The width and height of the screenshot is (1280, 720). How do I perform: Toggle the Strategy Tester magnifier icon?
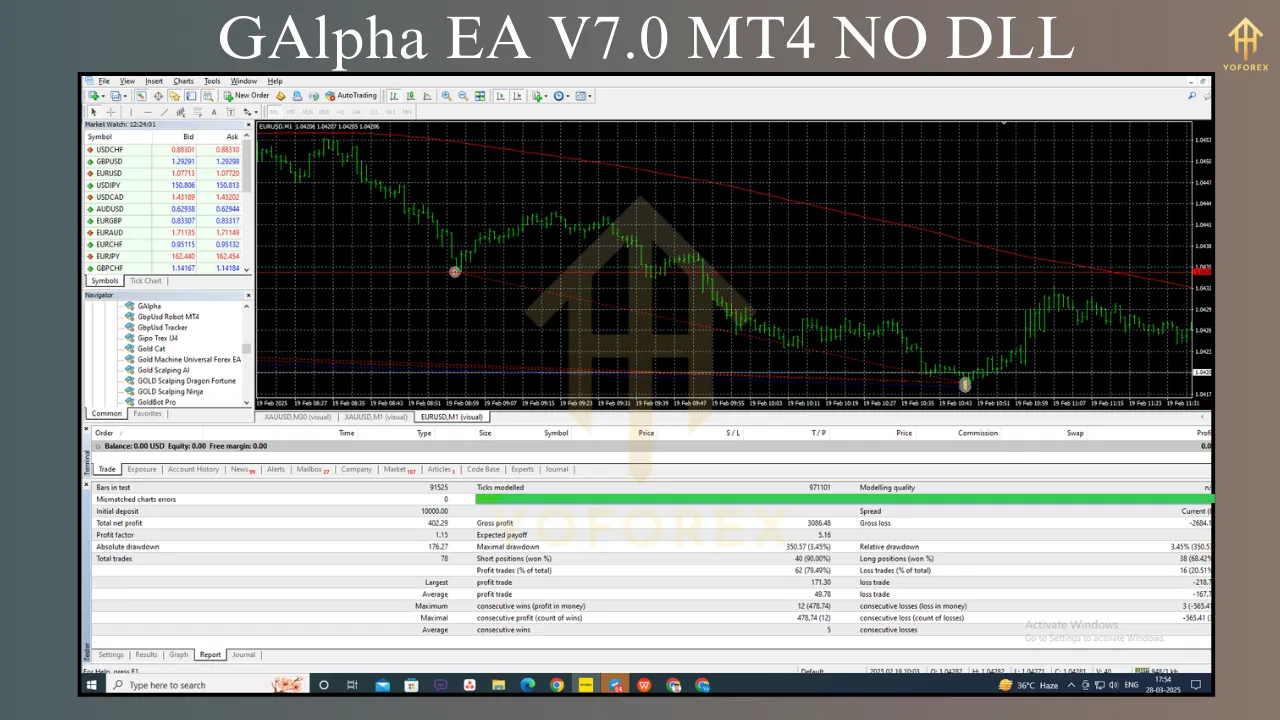pyautogui.click(x=208, y=96)
